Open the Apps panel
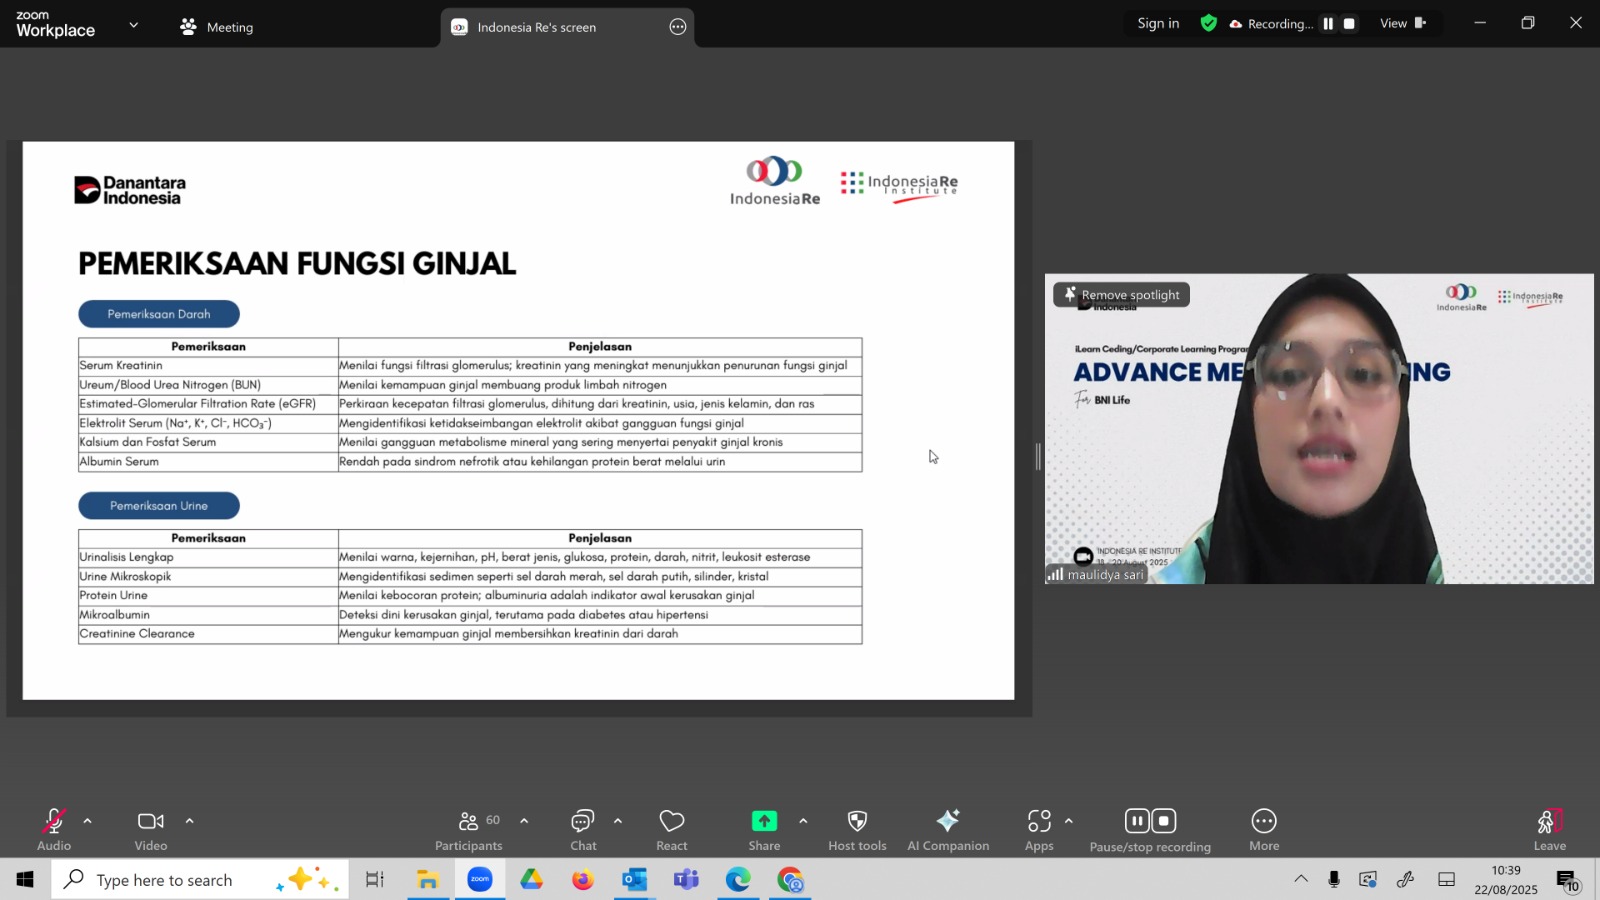Viewport: 1600px width, 900px height. coord(1039,829)
